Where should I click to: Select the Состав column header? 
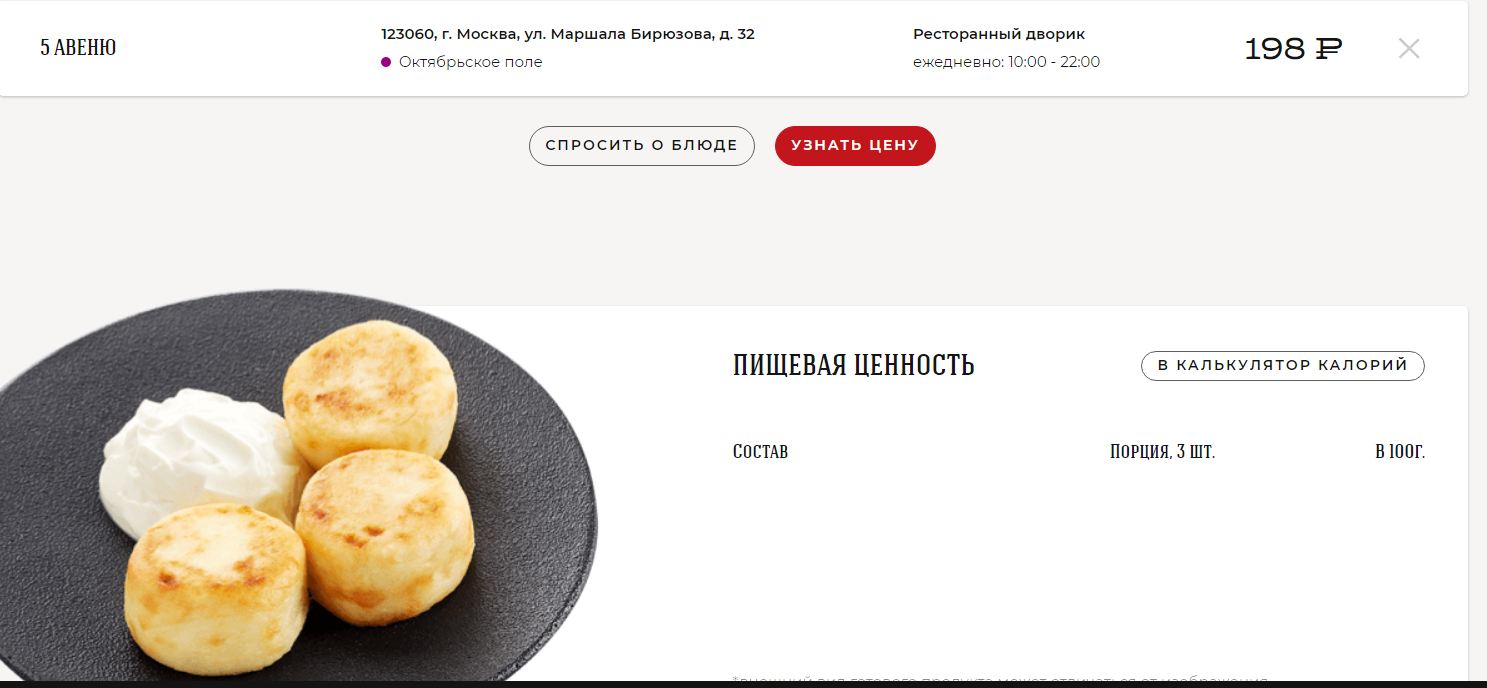760,452
